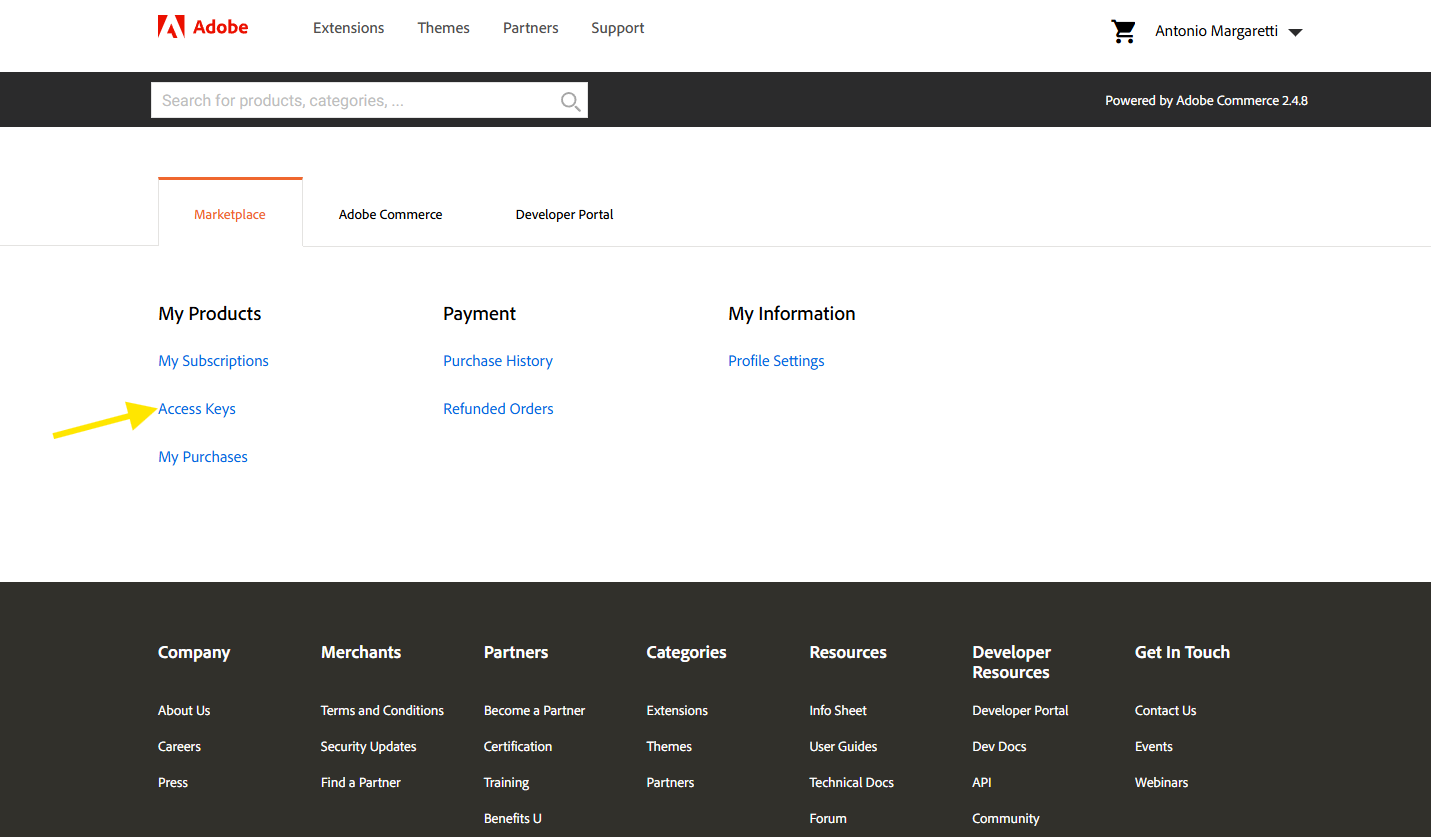Image resolution: width=1431 pixels, height=837 pixels.
Task: Click the Categories footer heading
Action: coord(687,652)
